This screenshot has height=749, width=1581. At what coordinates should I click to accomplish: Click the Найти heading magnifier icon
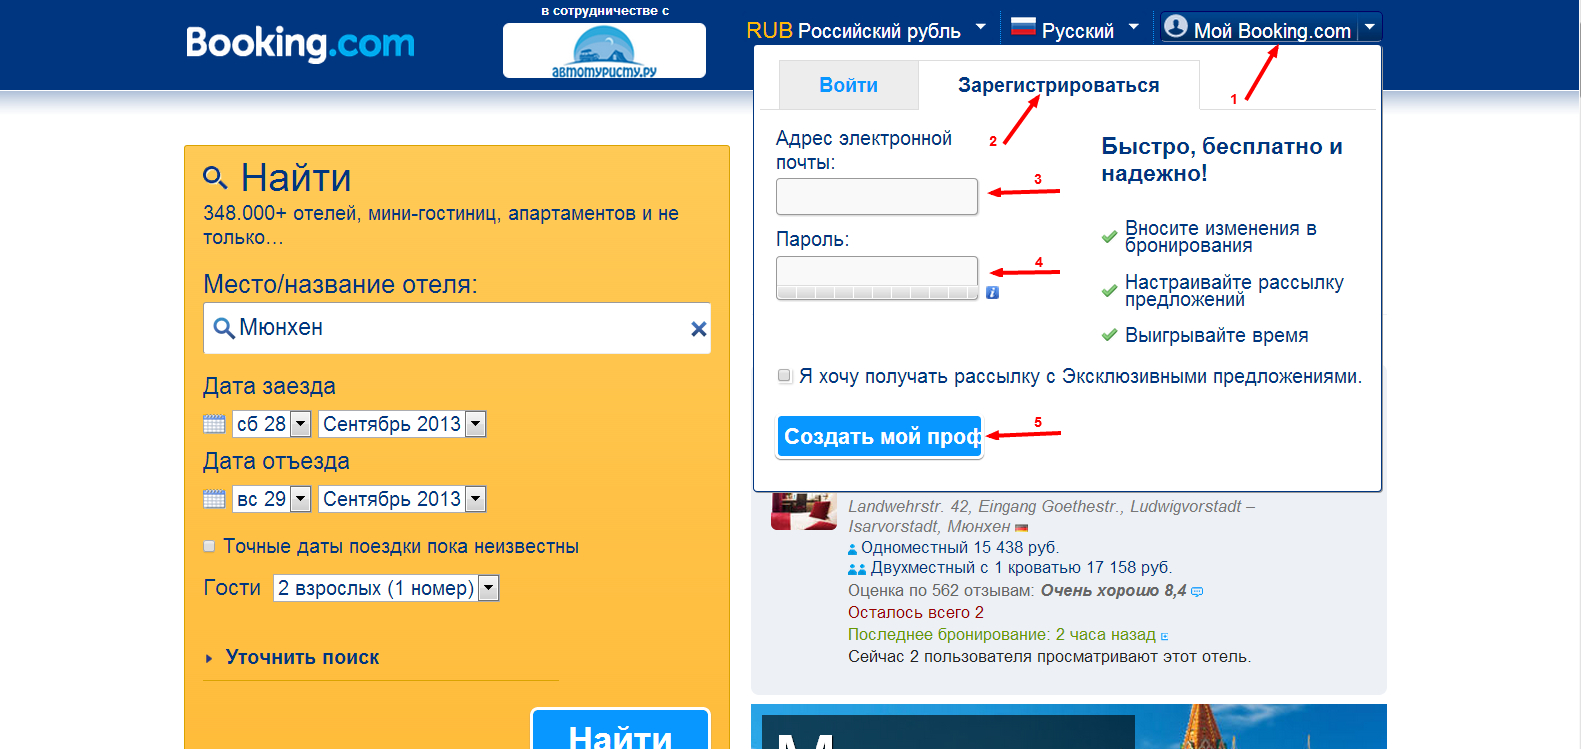pyautogui.click(x=215, y=178)
